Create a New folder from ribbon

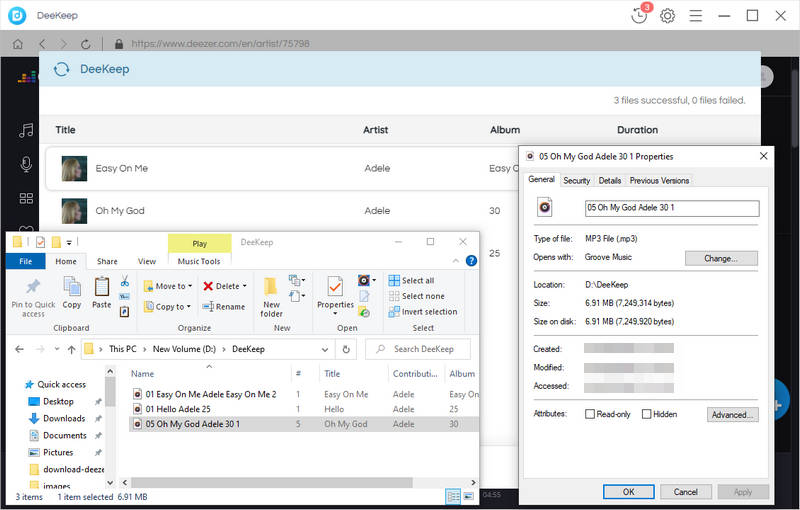[x=271, y=297]
